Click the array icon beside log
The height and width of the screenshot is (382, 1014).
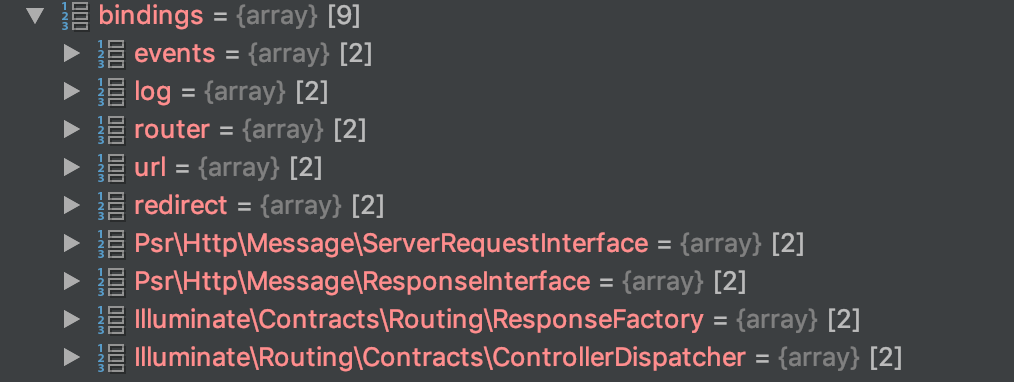pyautogui.click(x=111, y=92)
